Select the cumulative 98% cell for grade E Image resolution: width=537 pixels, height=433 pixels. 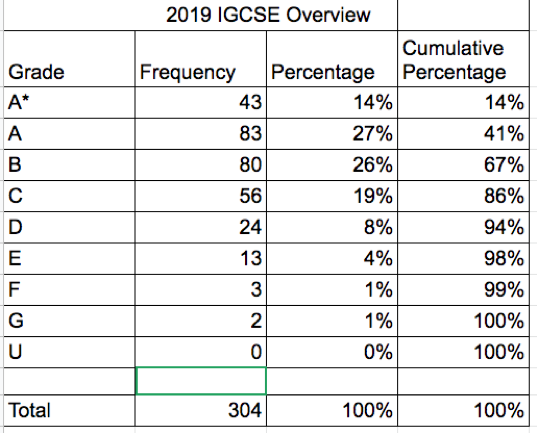point(463,258)
